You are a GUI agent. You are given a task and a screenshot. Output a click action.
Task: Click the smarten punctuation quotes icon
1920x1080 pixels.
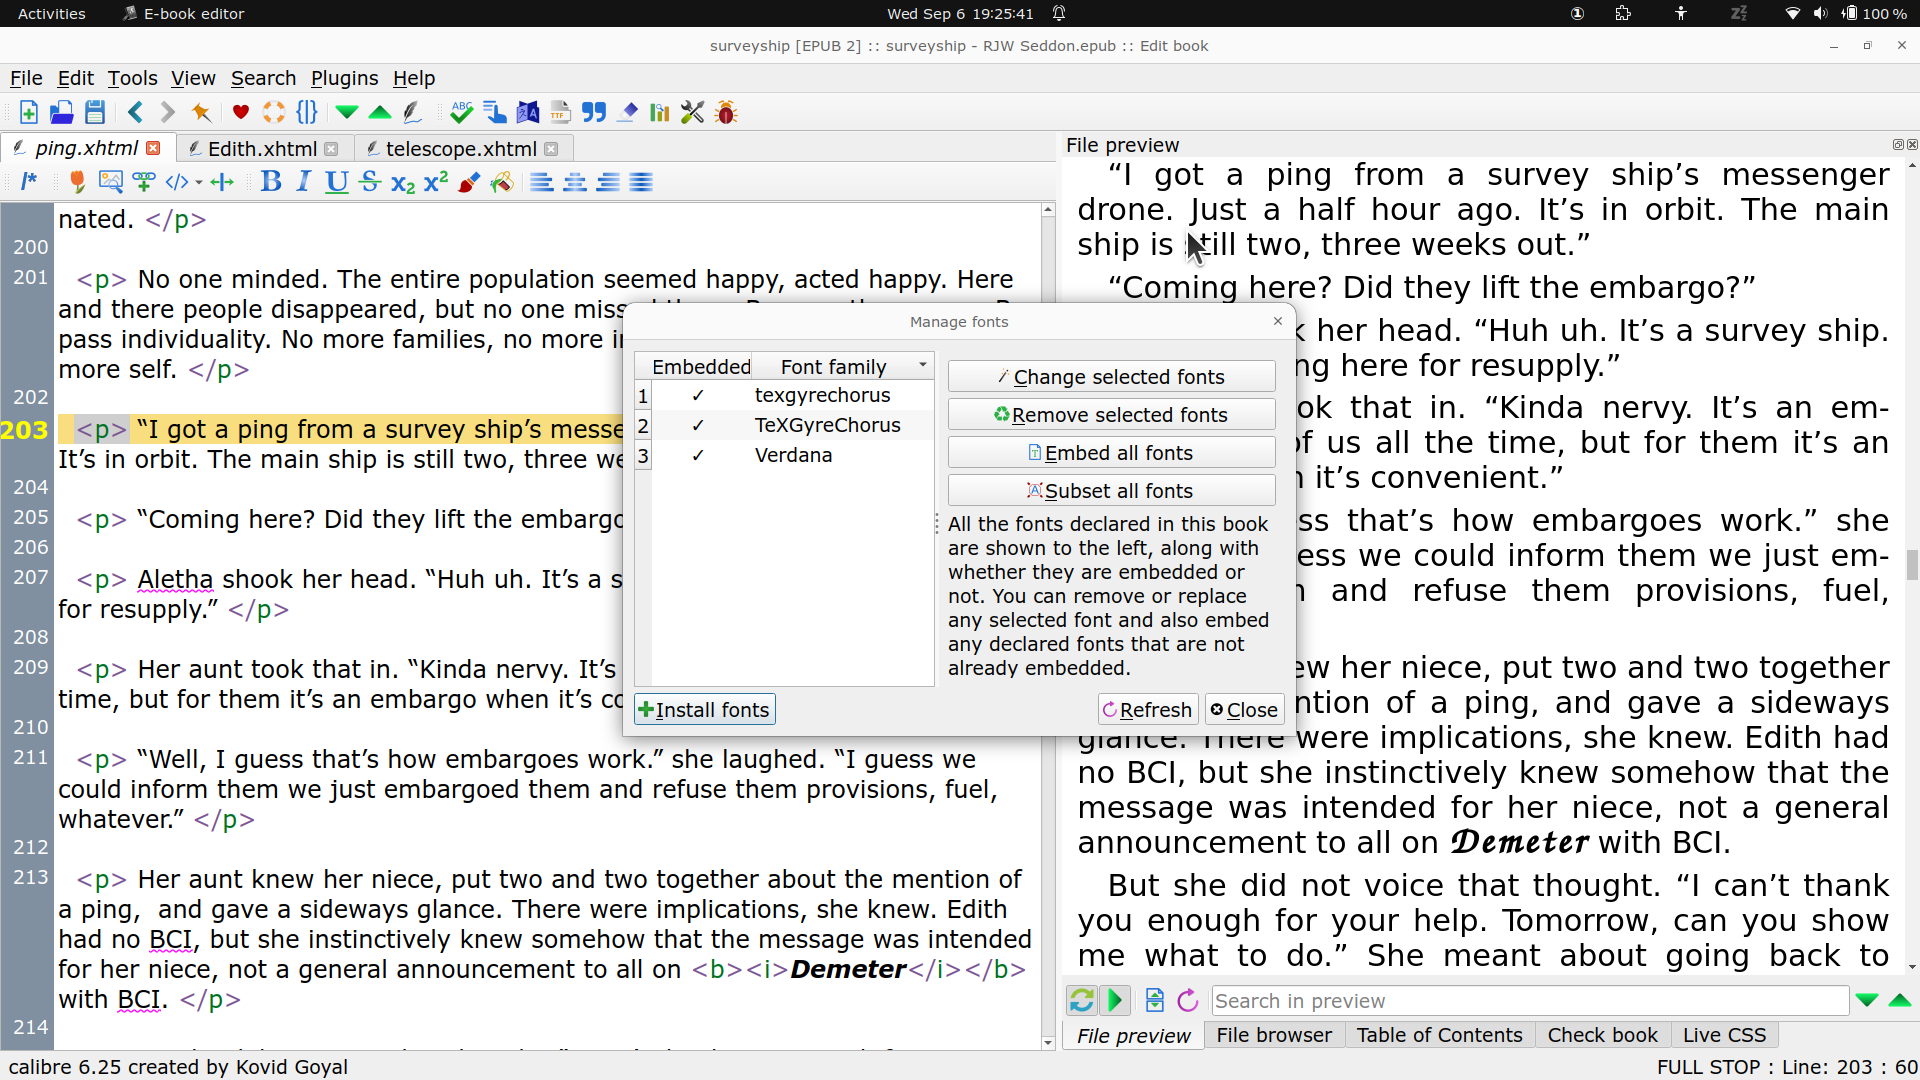pos(594,113)
